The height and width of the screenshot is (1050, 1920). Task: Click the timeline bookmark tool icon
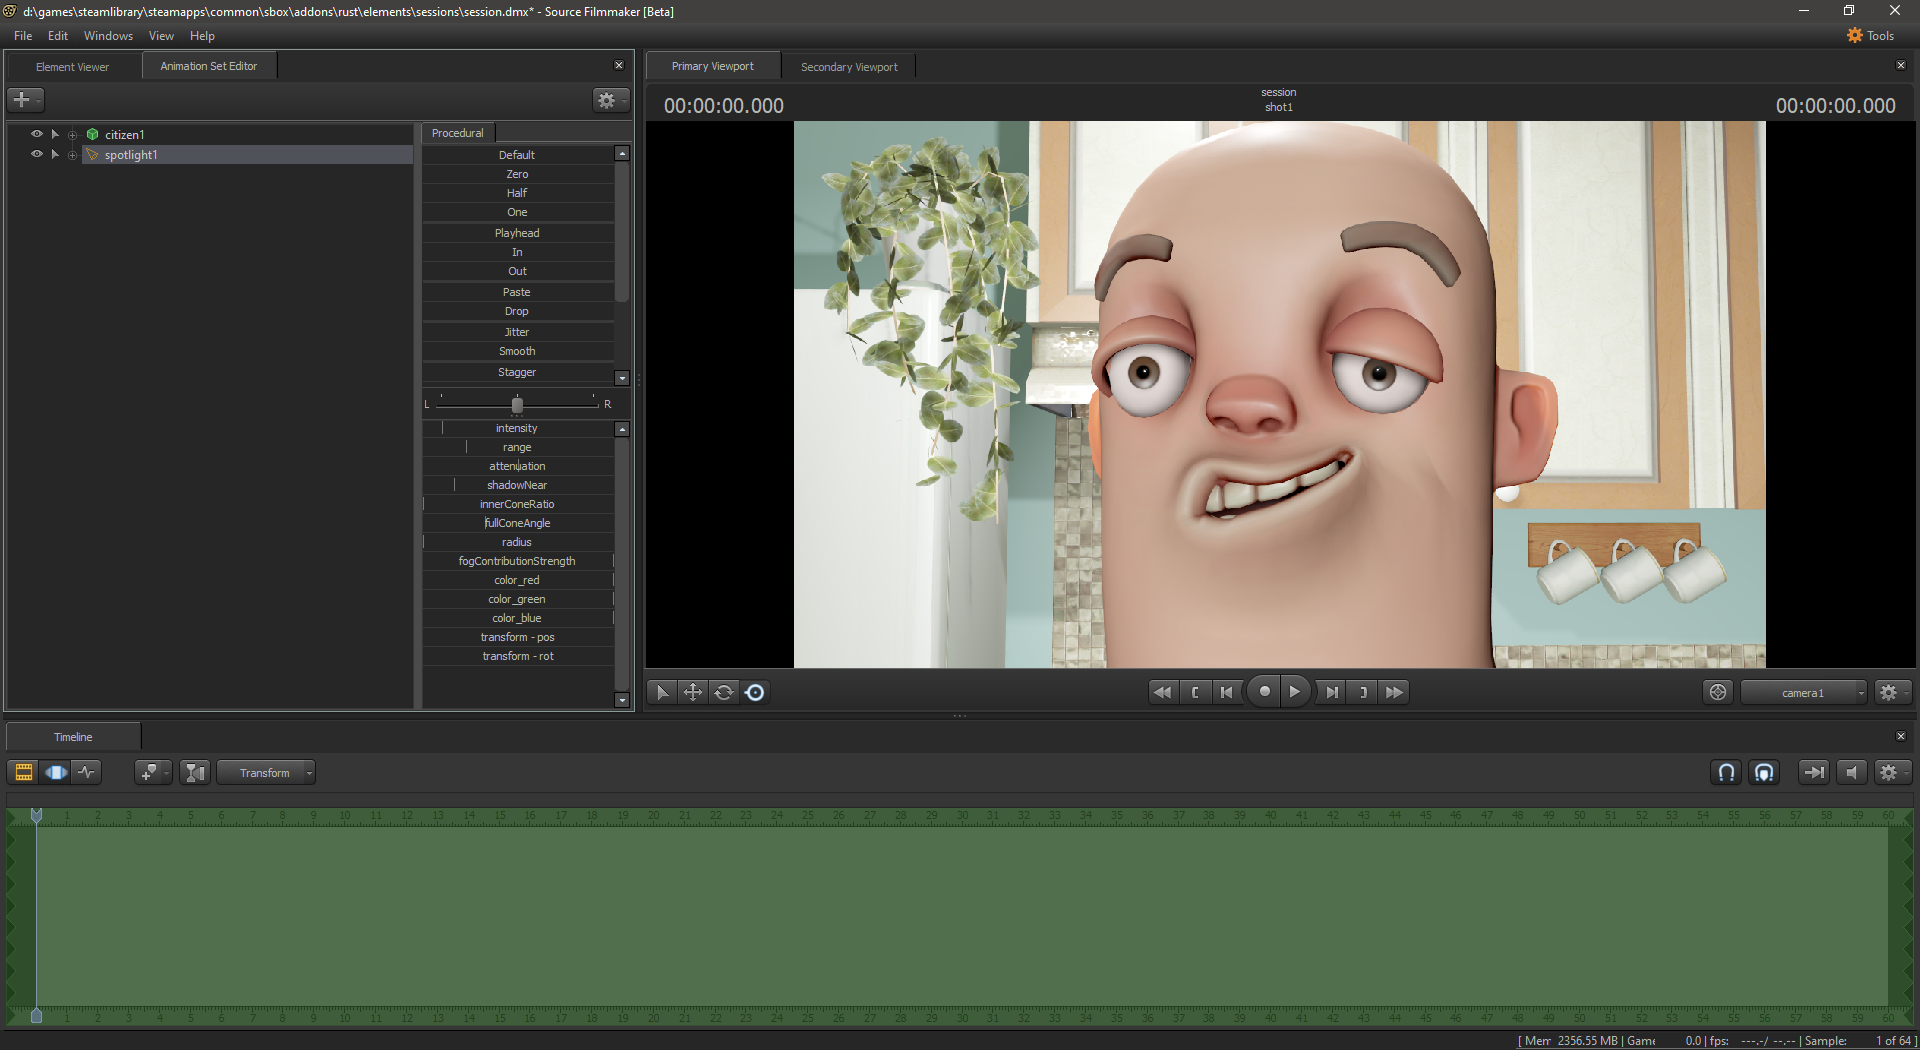(152, 772)
